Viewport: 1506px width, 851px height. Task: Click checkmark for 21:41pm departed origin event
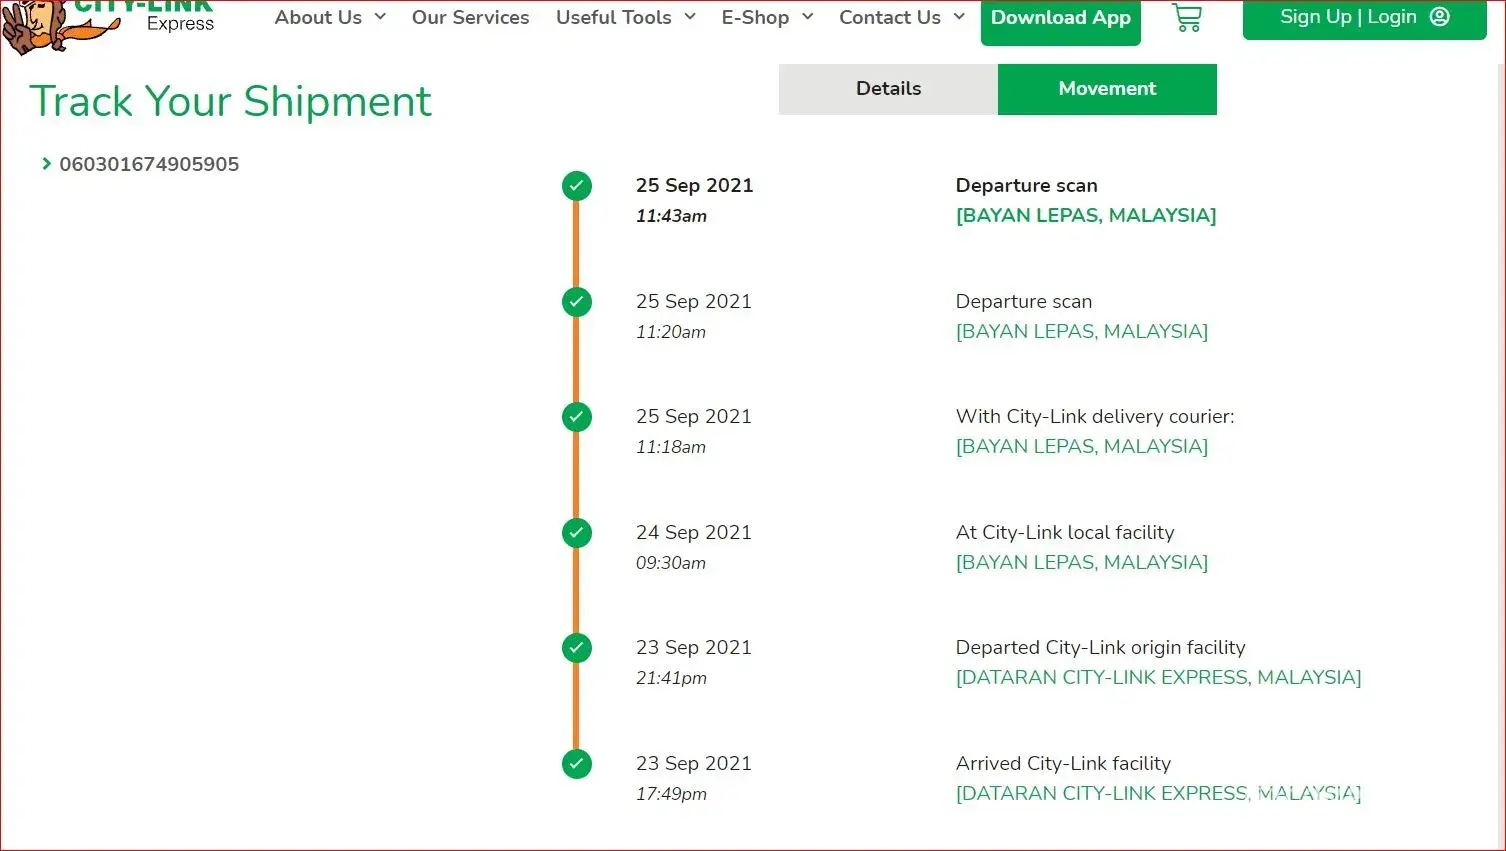pyautogui.click(x=577, y=648)
